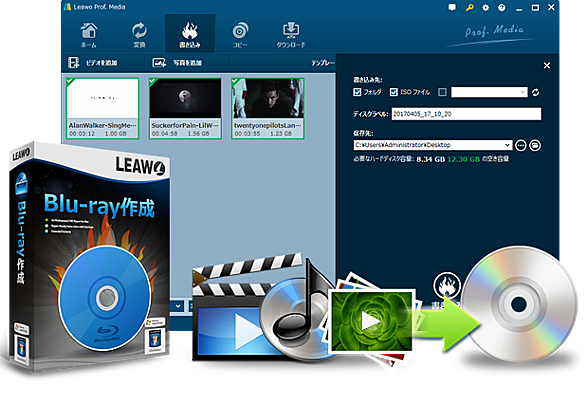Open the save folder via folder icon
Screen dimensions: 586x394
[535, 145]
